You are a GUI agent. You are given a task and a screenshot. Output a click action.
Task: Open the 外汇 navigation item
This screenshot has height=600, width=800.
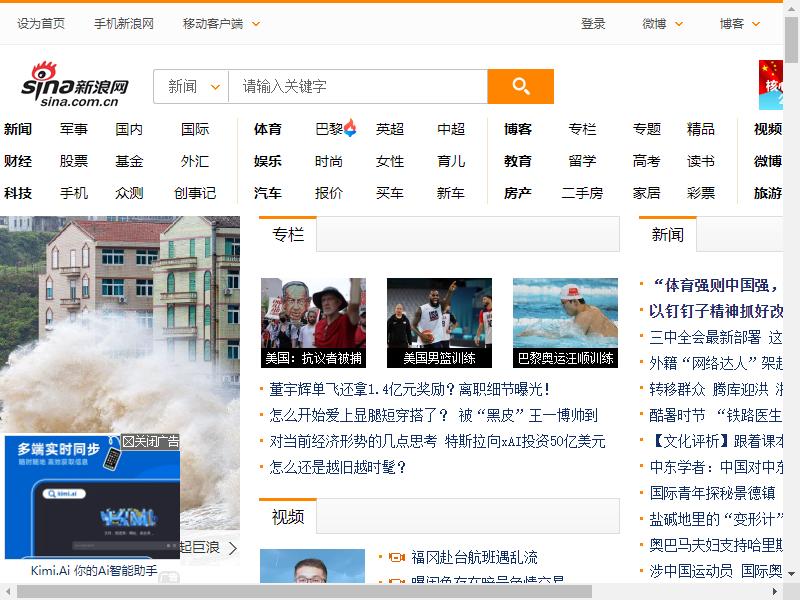(195, 161)
